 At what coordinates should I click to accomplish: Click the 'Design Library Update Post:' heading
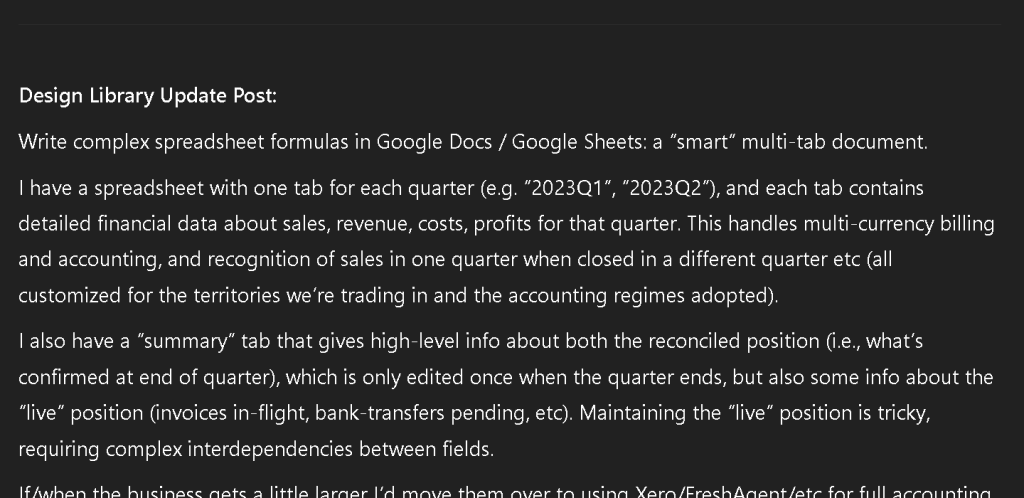pos(148,96)
